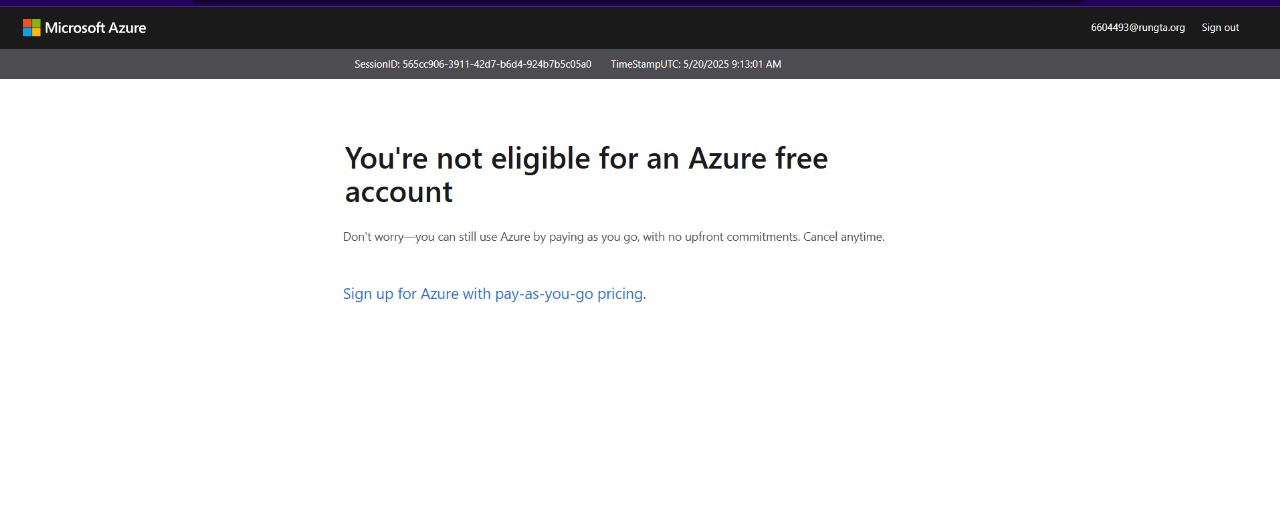Image resolution: width=1280 pixels, height=508 pixels.
Task: Click the Microsoft four-square logo icon
Action: pyautogui.click(x=32, y=28)
